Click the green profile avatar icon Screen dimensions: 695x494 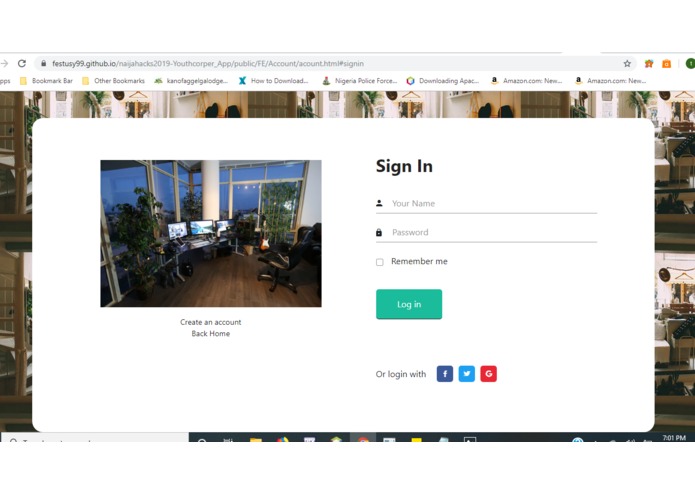pyautogui.click(x=690, y=63)
